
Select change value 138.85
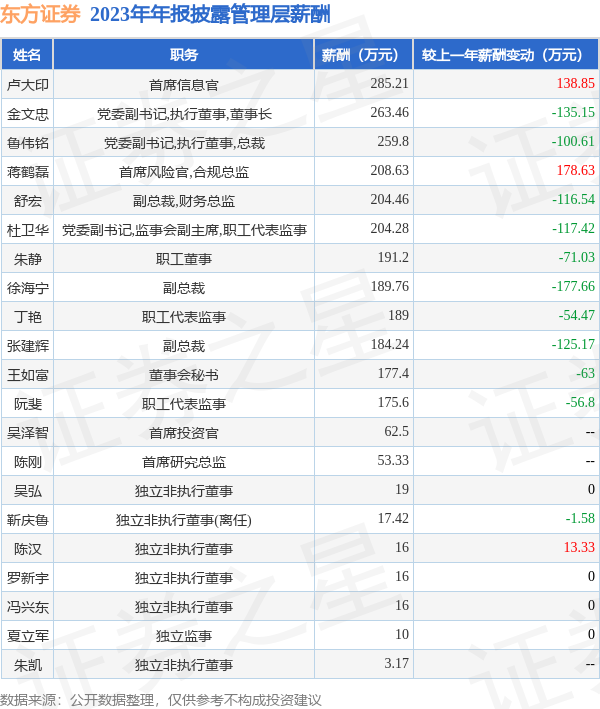click(575, 84)
